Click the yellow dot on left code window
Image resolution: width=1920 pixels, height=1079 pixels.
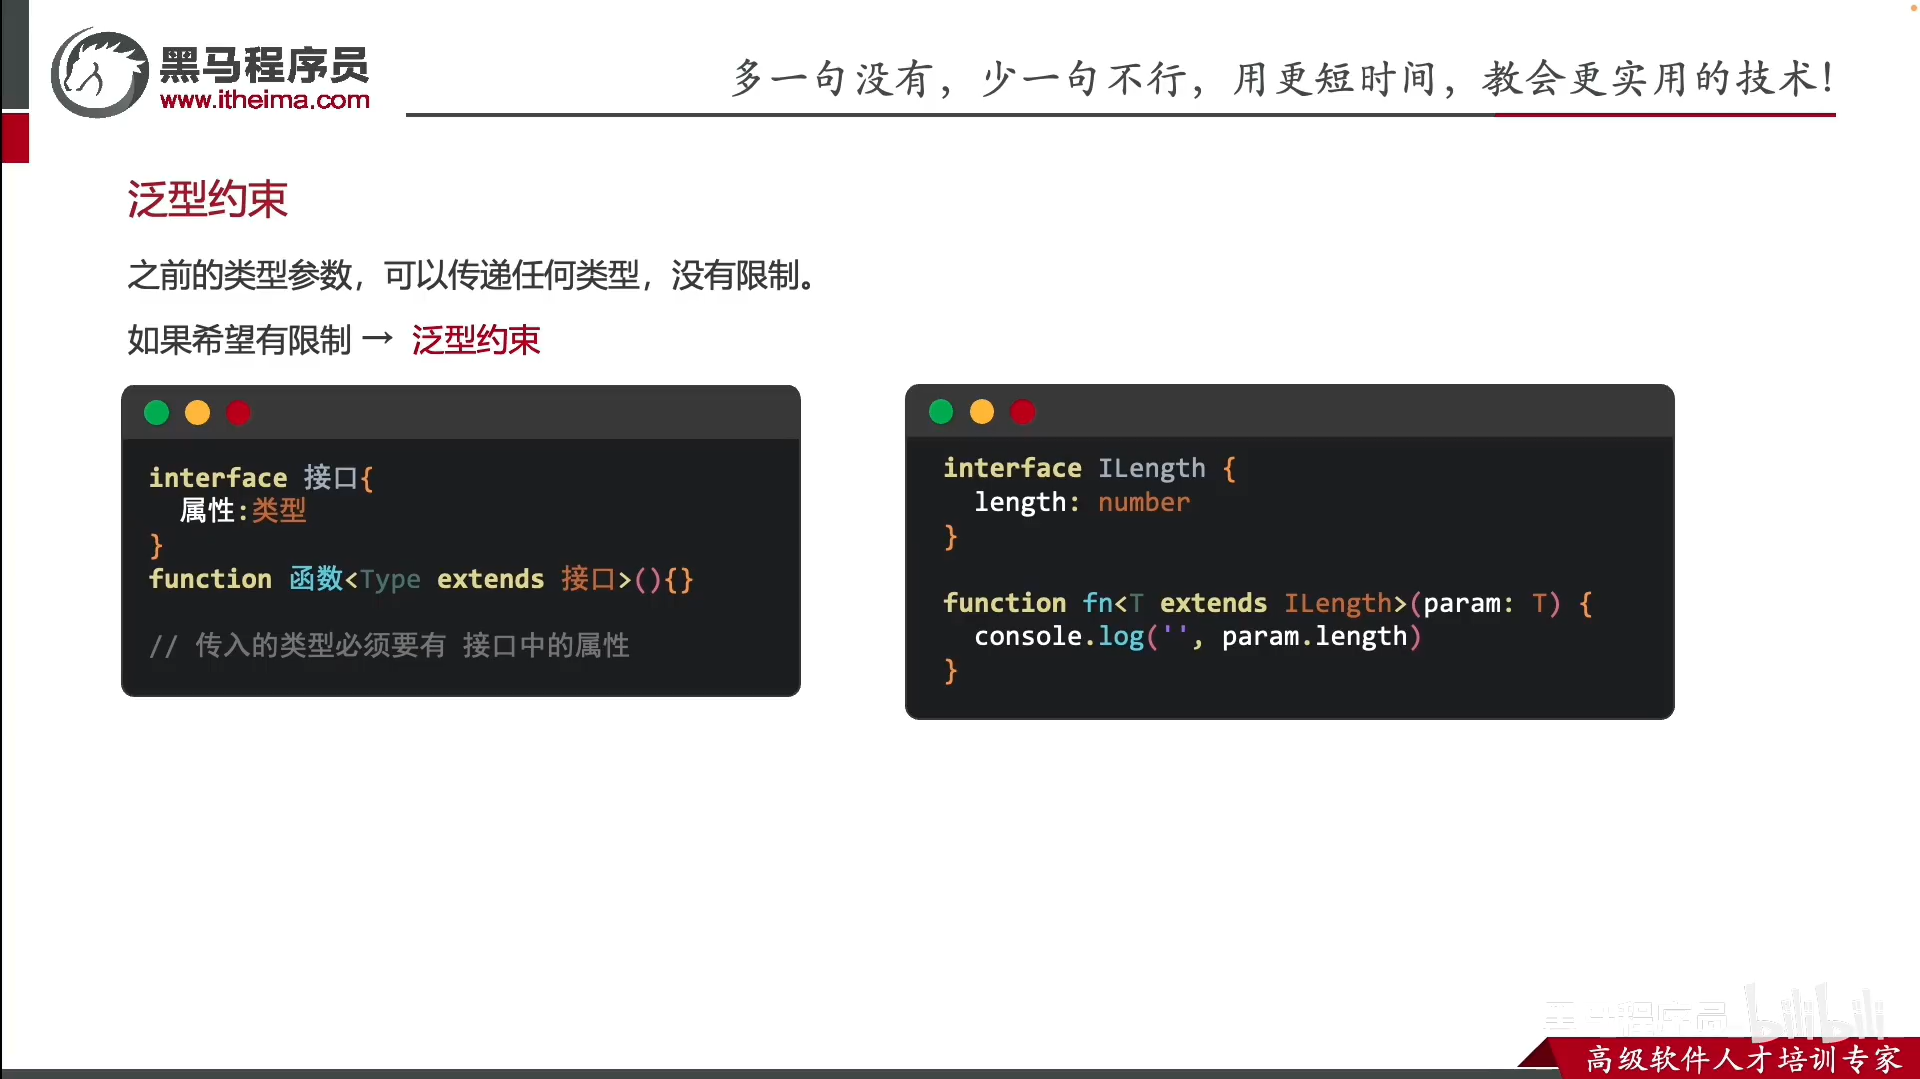(198, 412)
